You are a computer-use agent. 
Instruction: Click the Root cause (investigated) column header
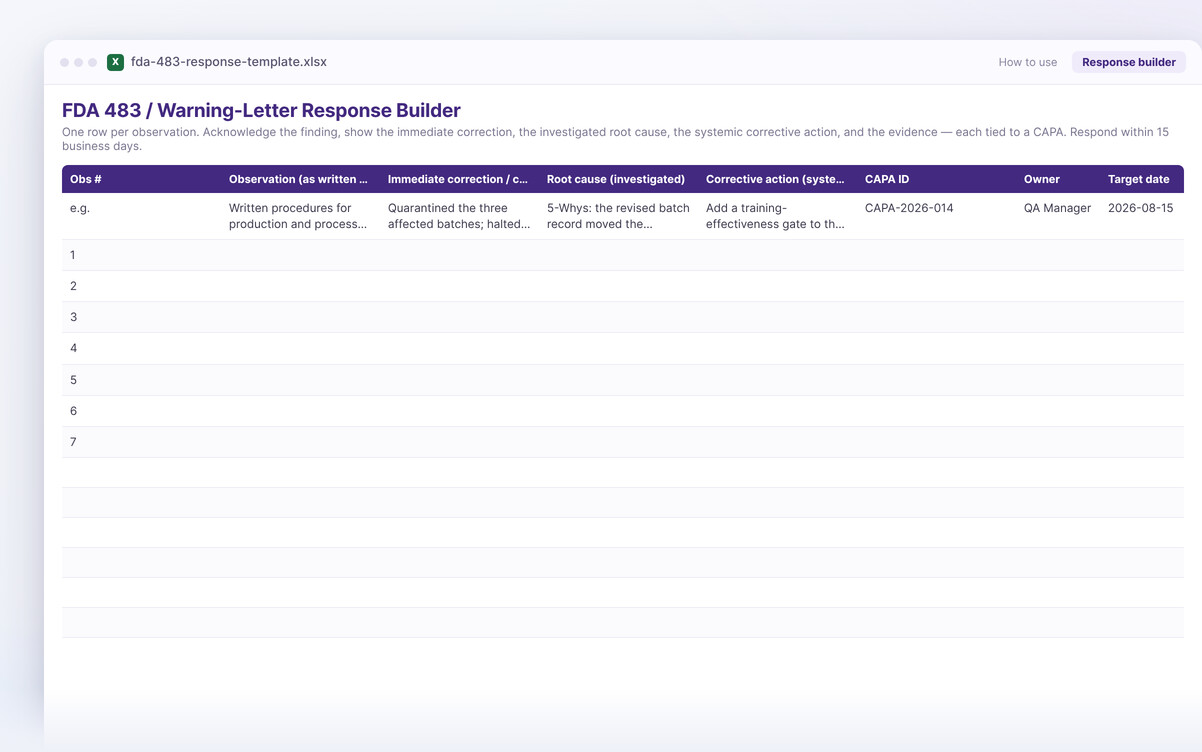618,179
